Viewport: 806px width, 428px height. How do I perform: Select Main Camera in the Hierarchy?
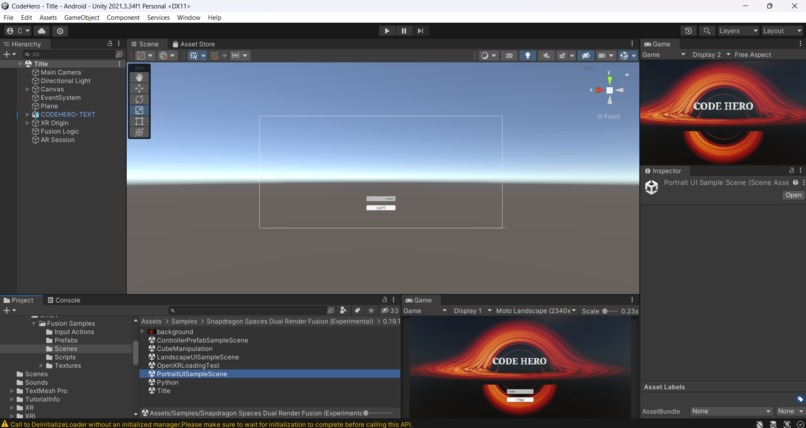(61, 72)
